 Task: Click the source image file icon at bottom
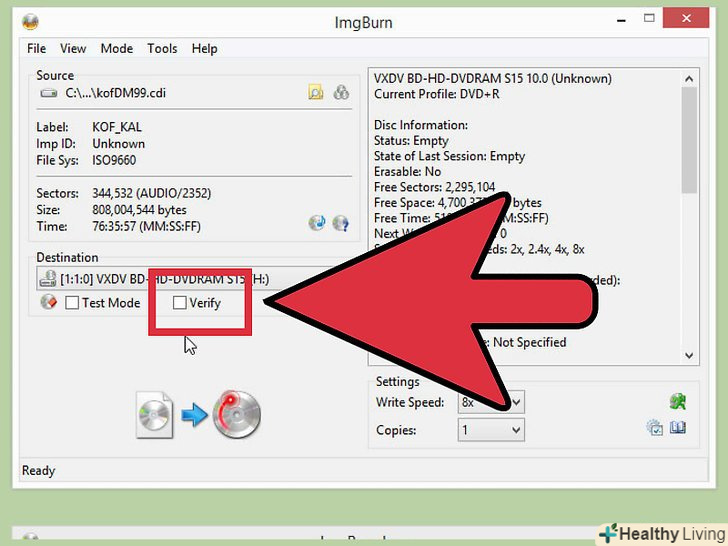(155, 415)
